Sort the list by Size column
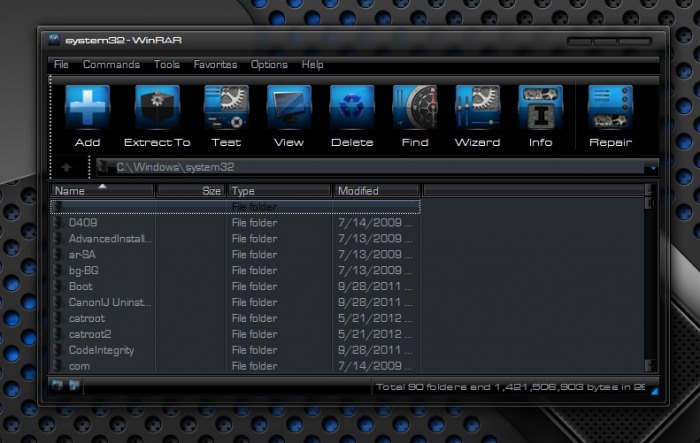 tap(191, 191)
